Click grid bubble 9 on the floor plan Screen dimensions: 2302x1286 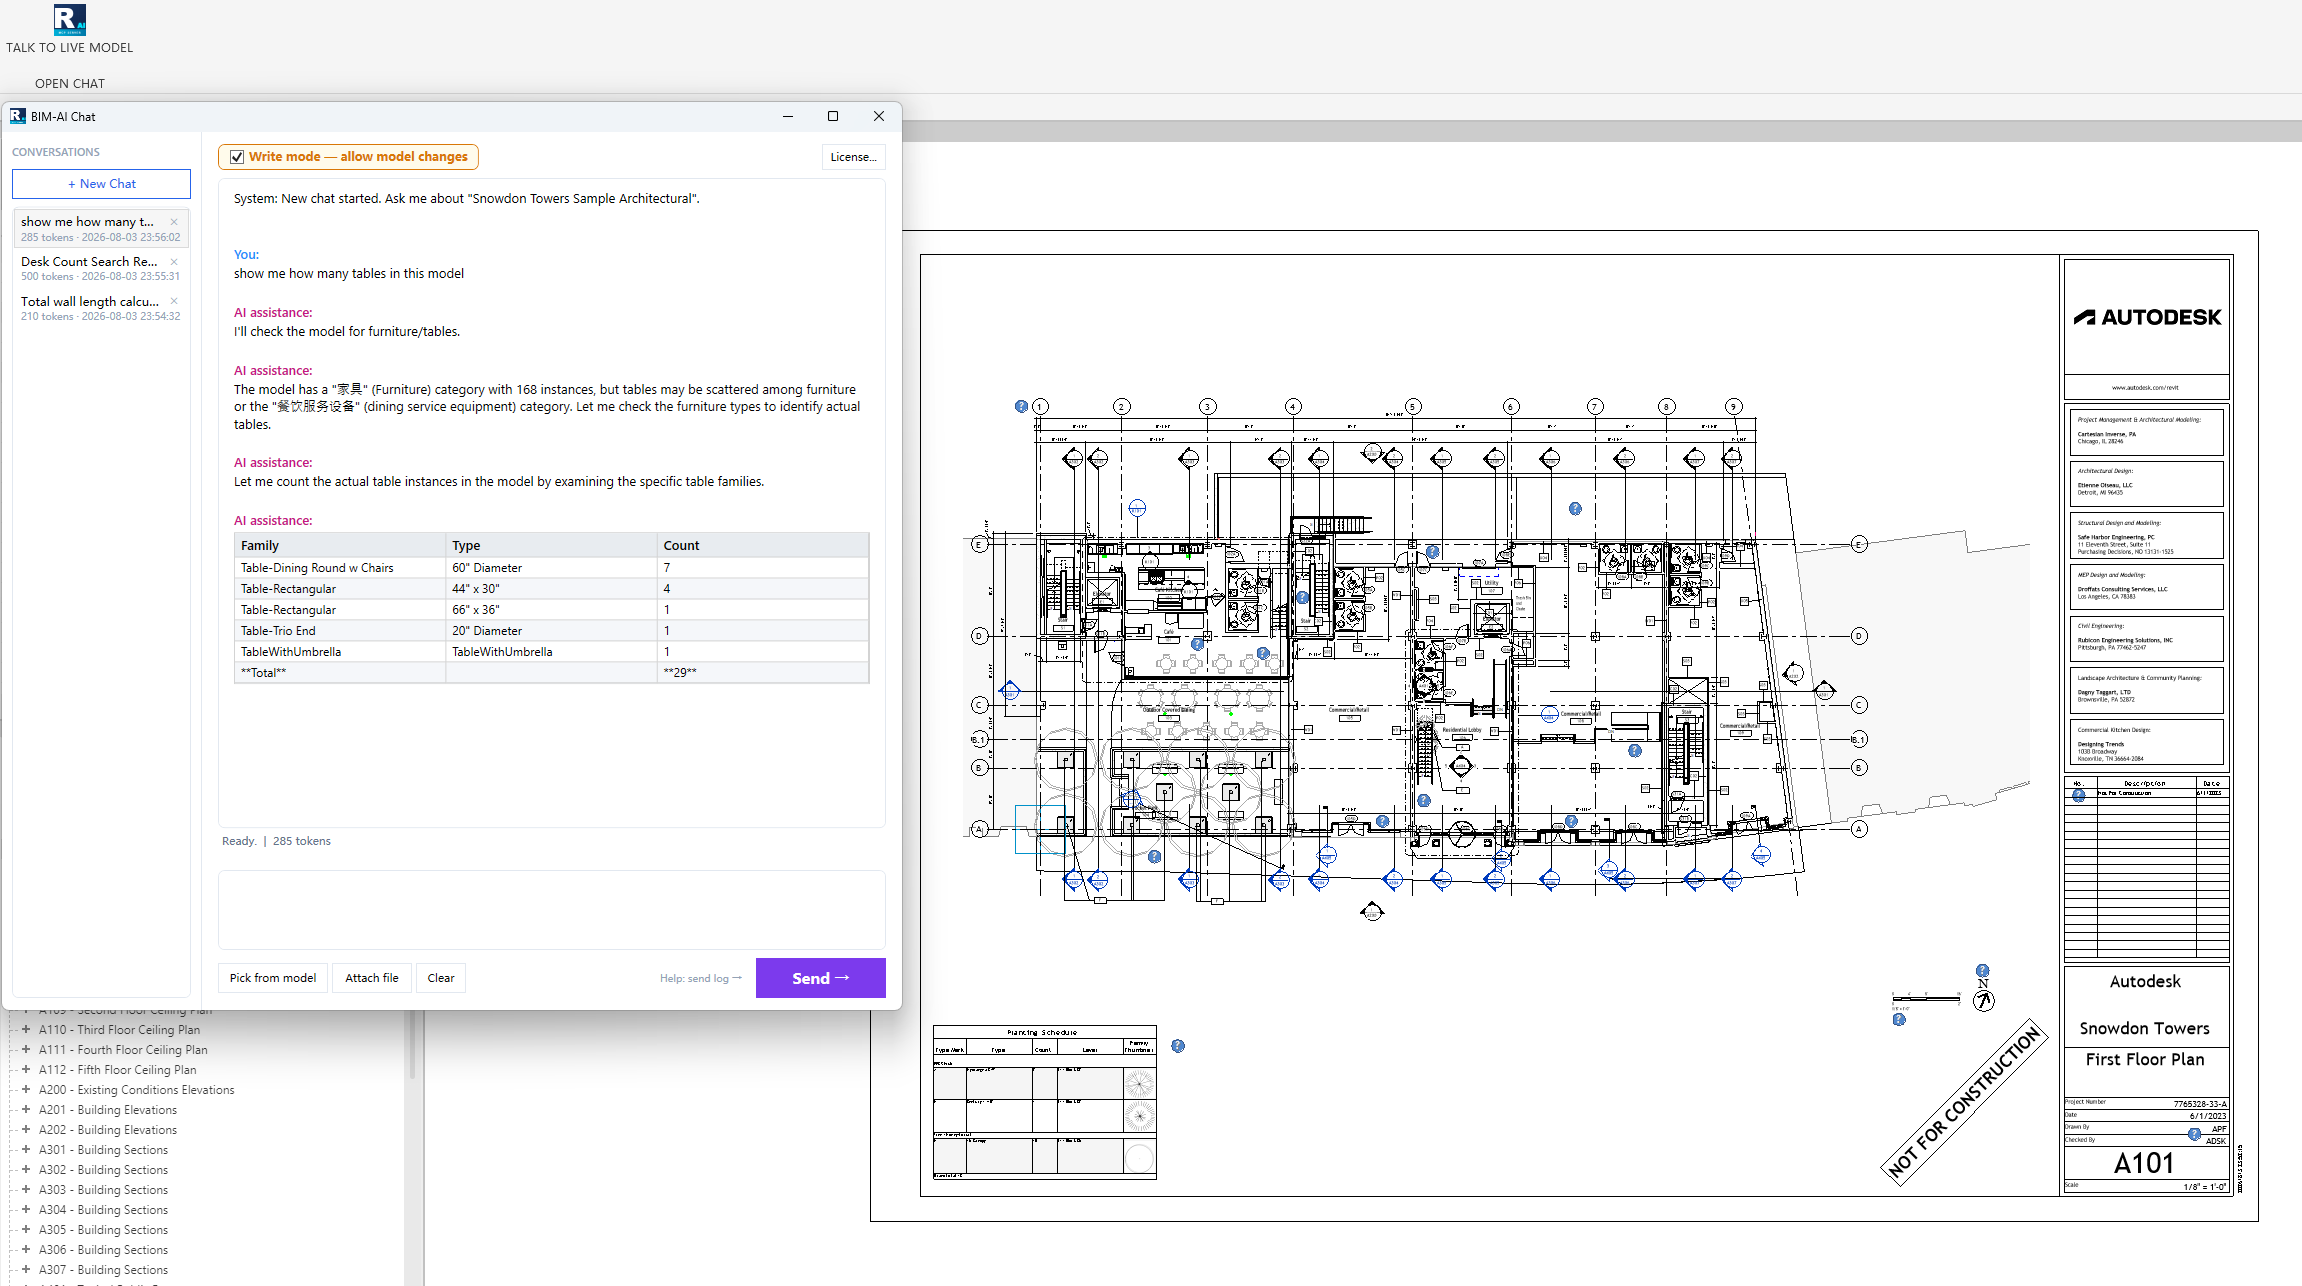1733,406
